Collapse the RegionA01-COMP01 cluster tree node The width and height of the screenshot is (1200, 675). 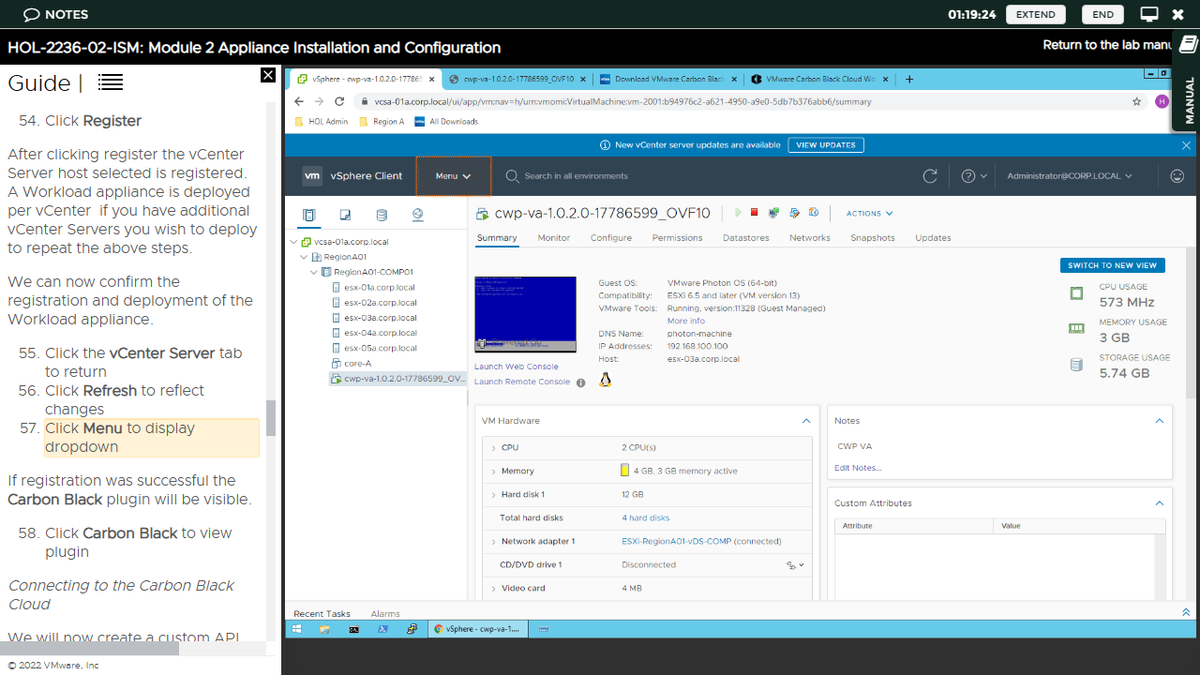click(x=314, y=272)
